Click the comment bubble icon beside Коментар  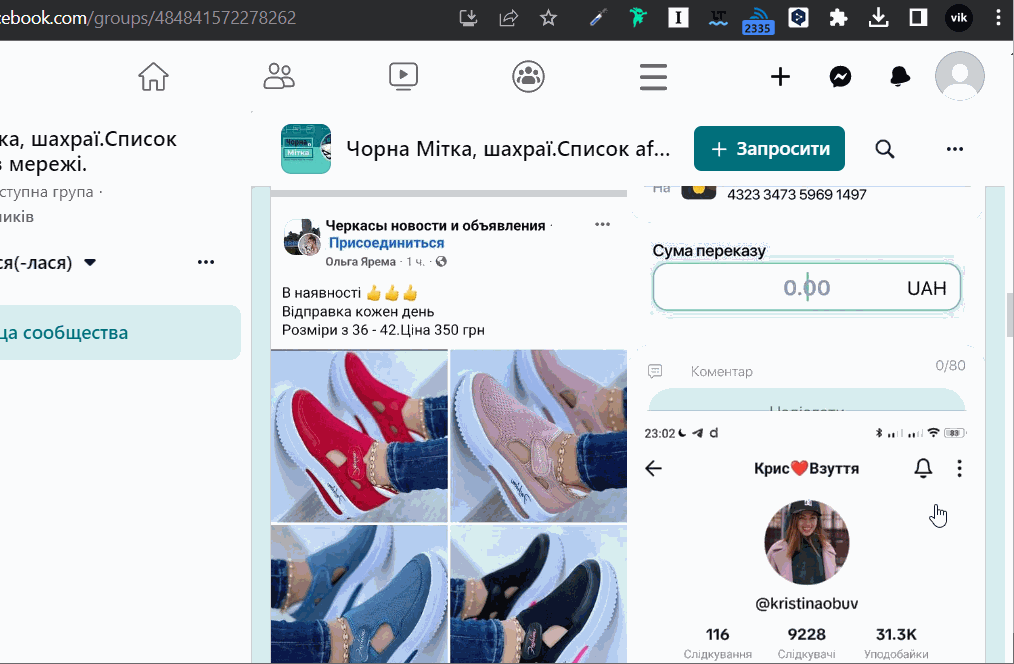click(655, 370)
